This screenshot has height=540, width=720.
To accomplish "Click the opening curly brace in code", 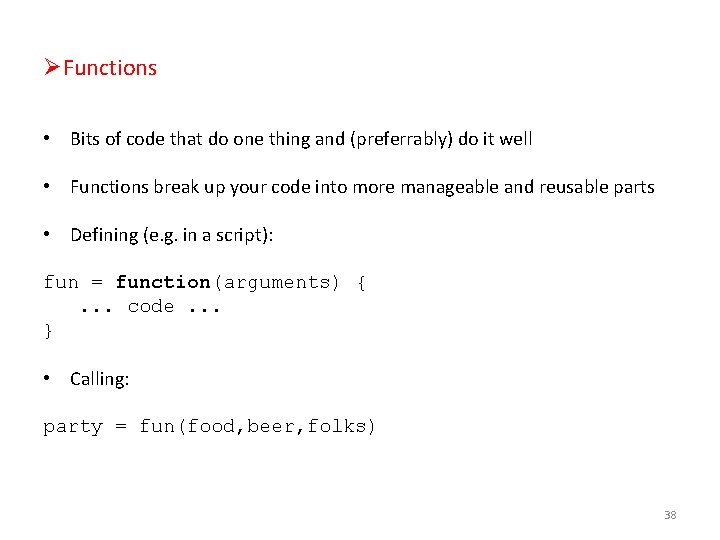I will tap(361, 282).
